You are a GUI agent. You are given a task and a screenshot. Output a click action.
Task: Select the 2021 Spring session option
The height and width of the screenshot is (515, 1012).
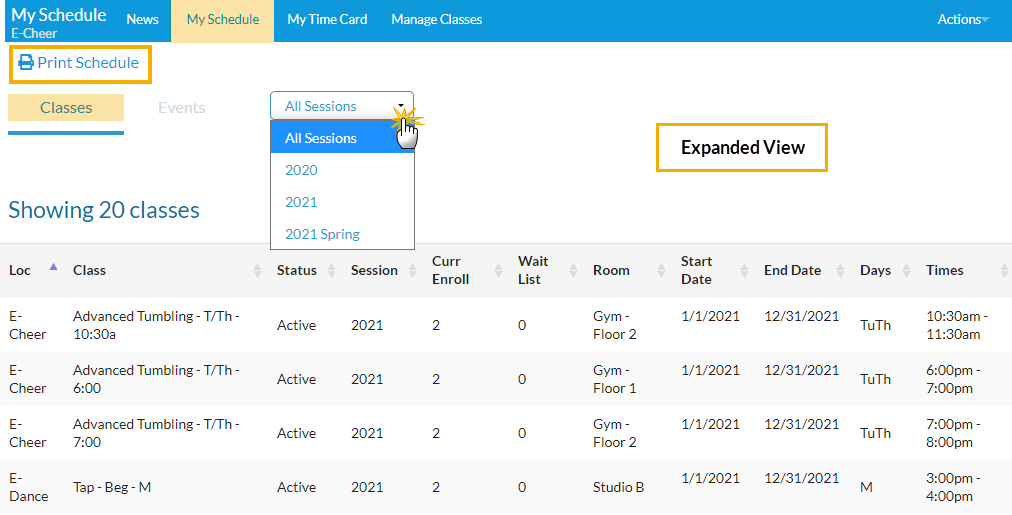click(322, 234)
